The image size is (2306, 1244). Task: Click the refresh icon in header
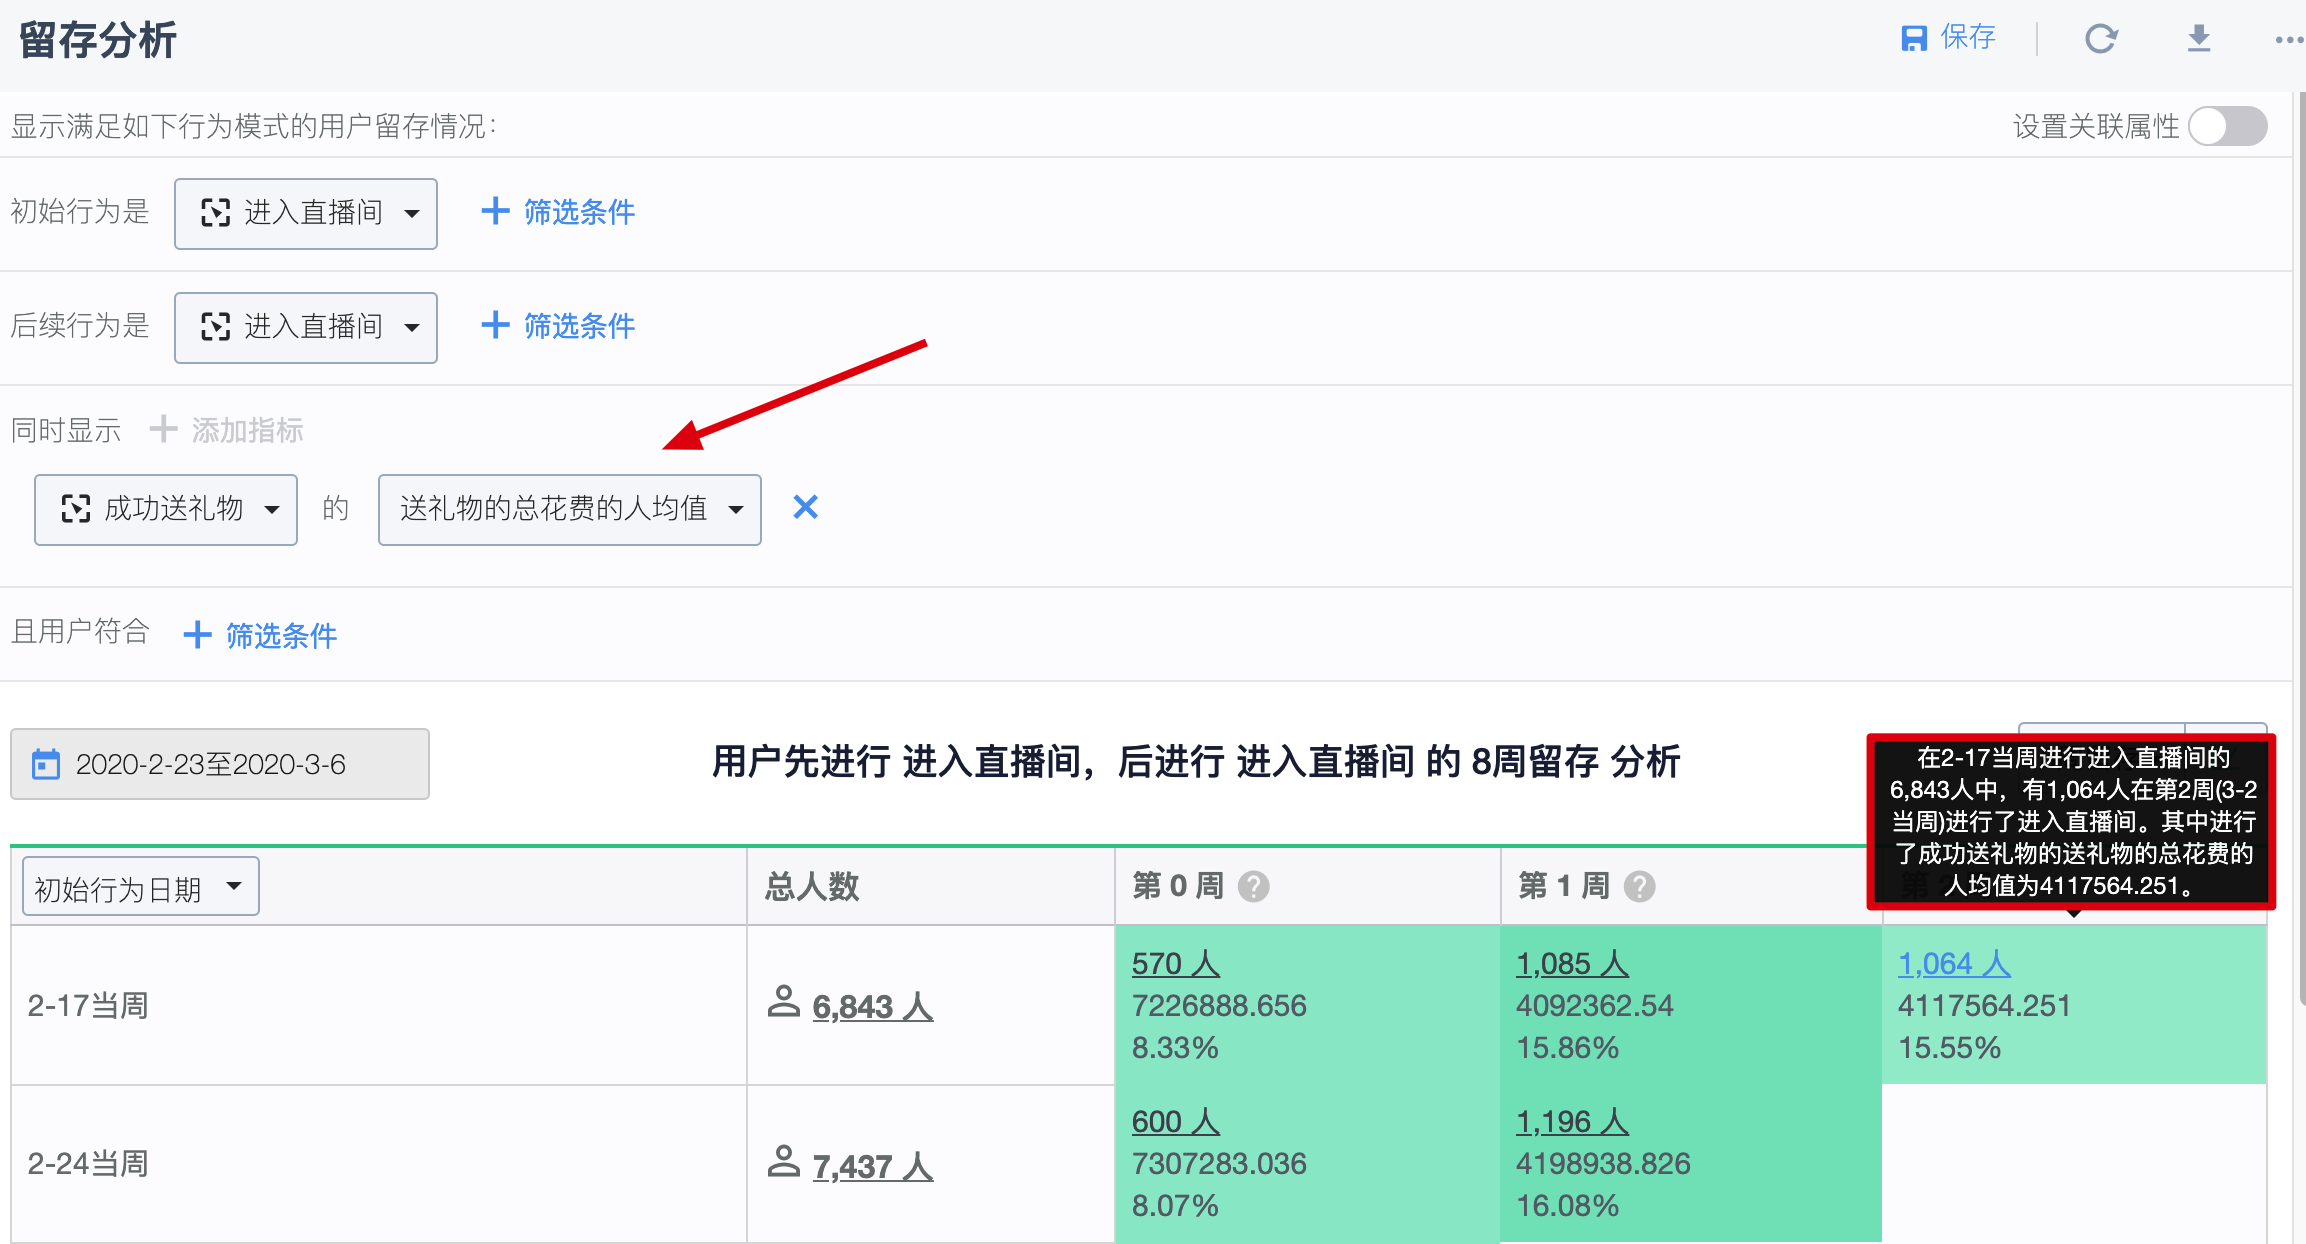(2101, 38)
